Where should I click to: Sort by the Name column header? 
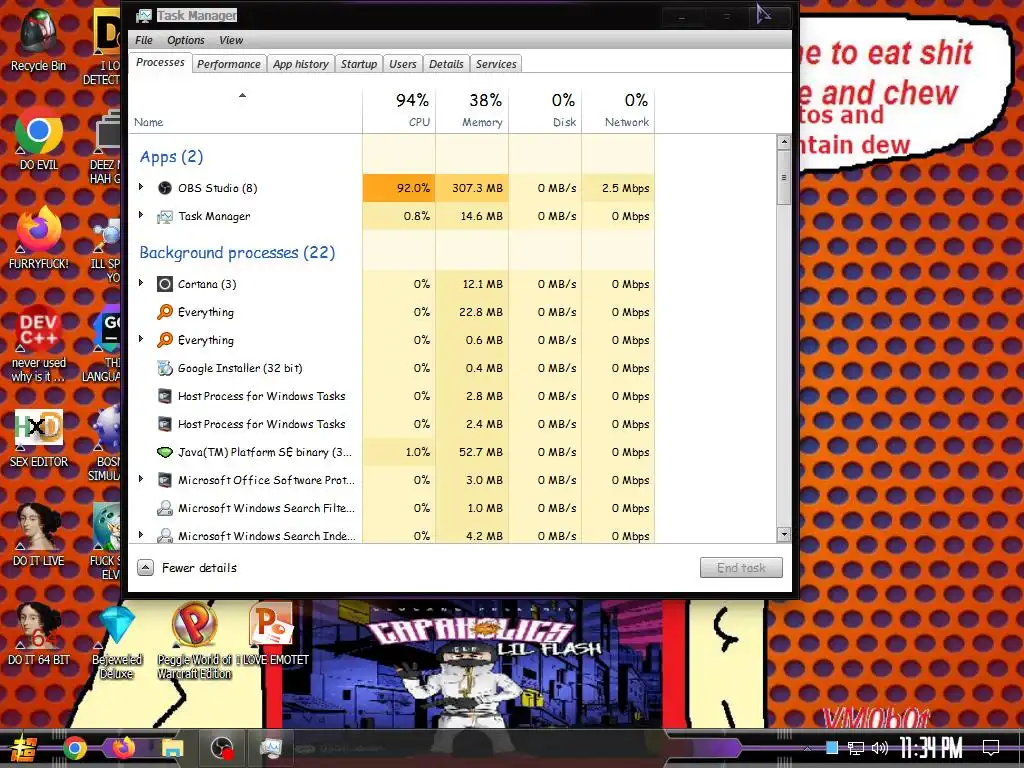click(246, 110)
